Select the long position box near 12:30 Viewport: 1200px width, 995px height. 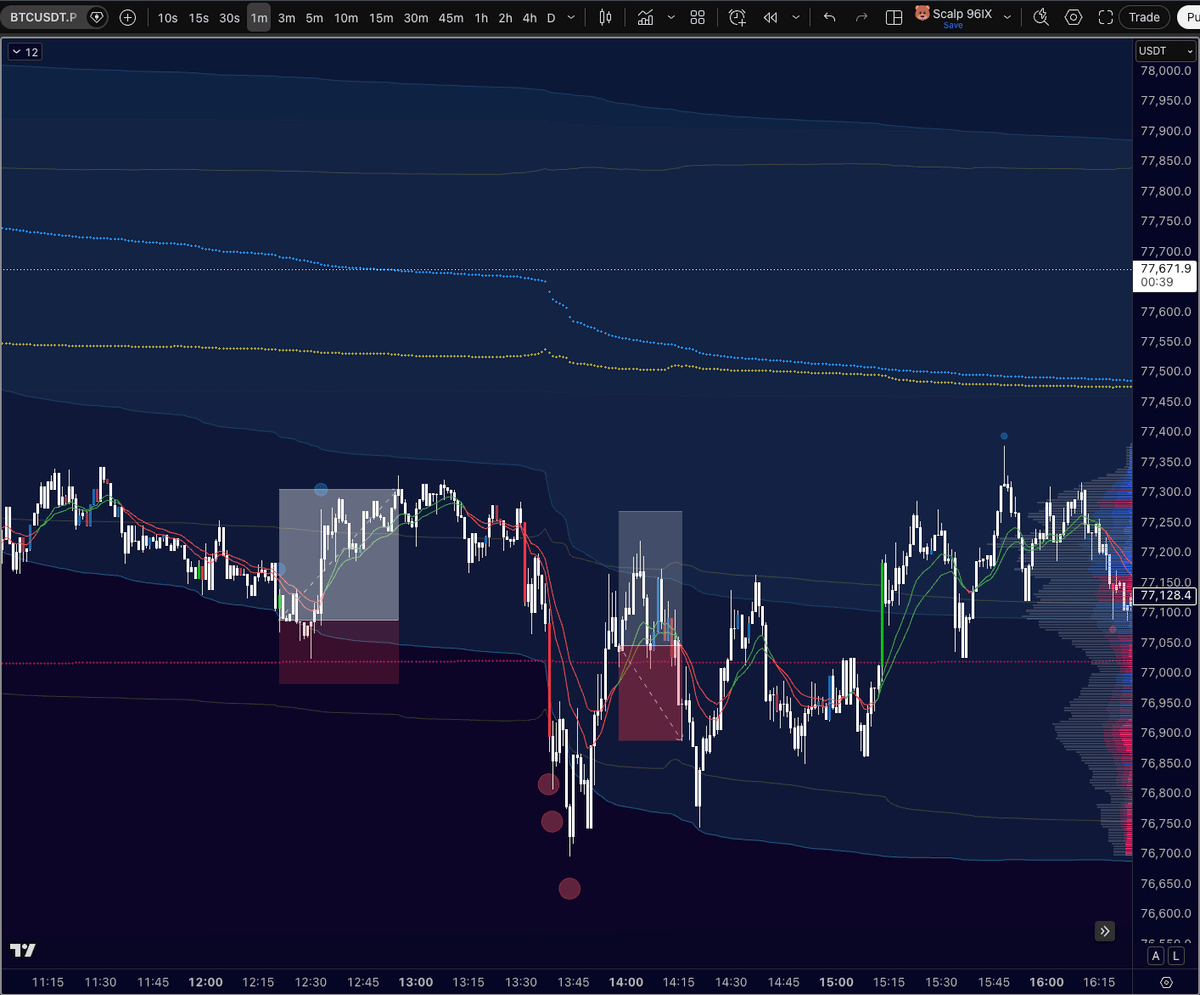(338, 585)
